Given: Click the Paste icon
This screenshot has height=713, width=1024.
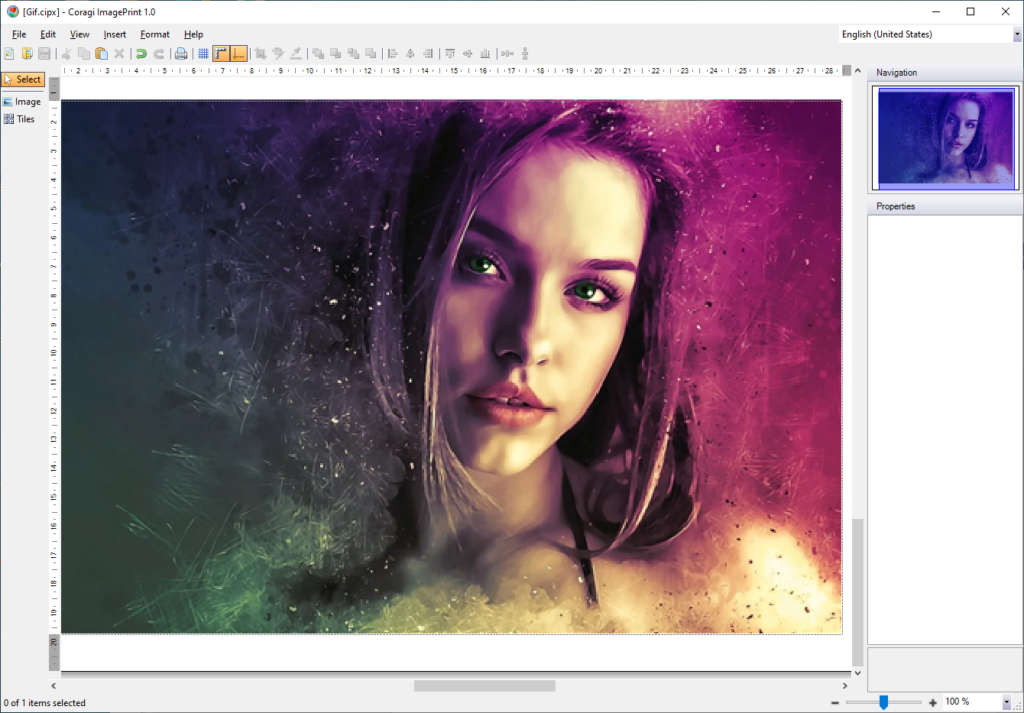Looking at the screenshot, I should click(x=102, y=53).
